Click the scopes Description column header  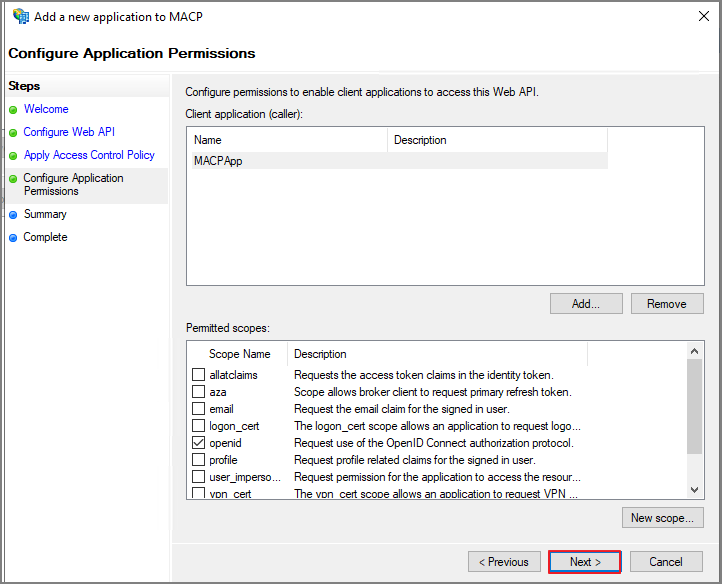437,354
